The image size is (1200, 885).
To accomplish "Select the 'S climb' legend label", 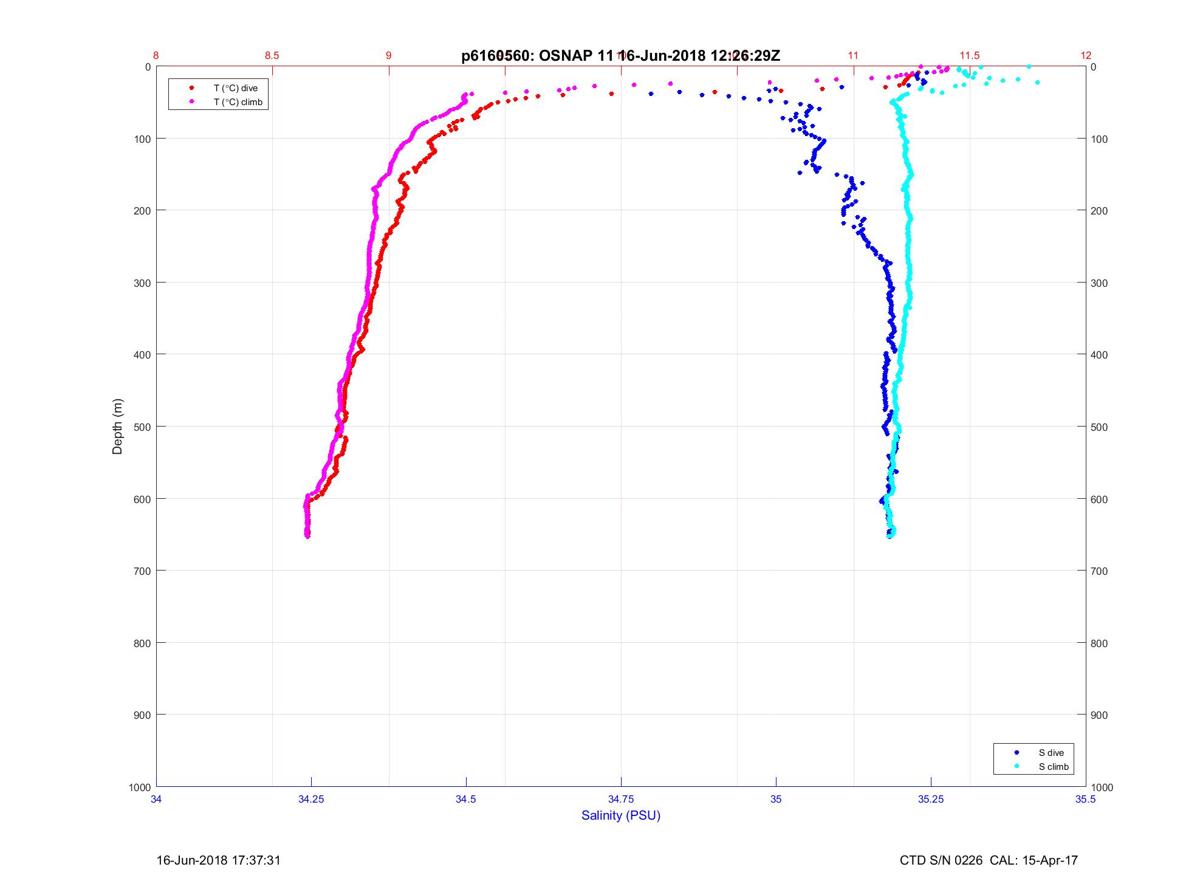I will tap(1053, 766).
